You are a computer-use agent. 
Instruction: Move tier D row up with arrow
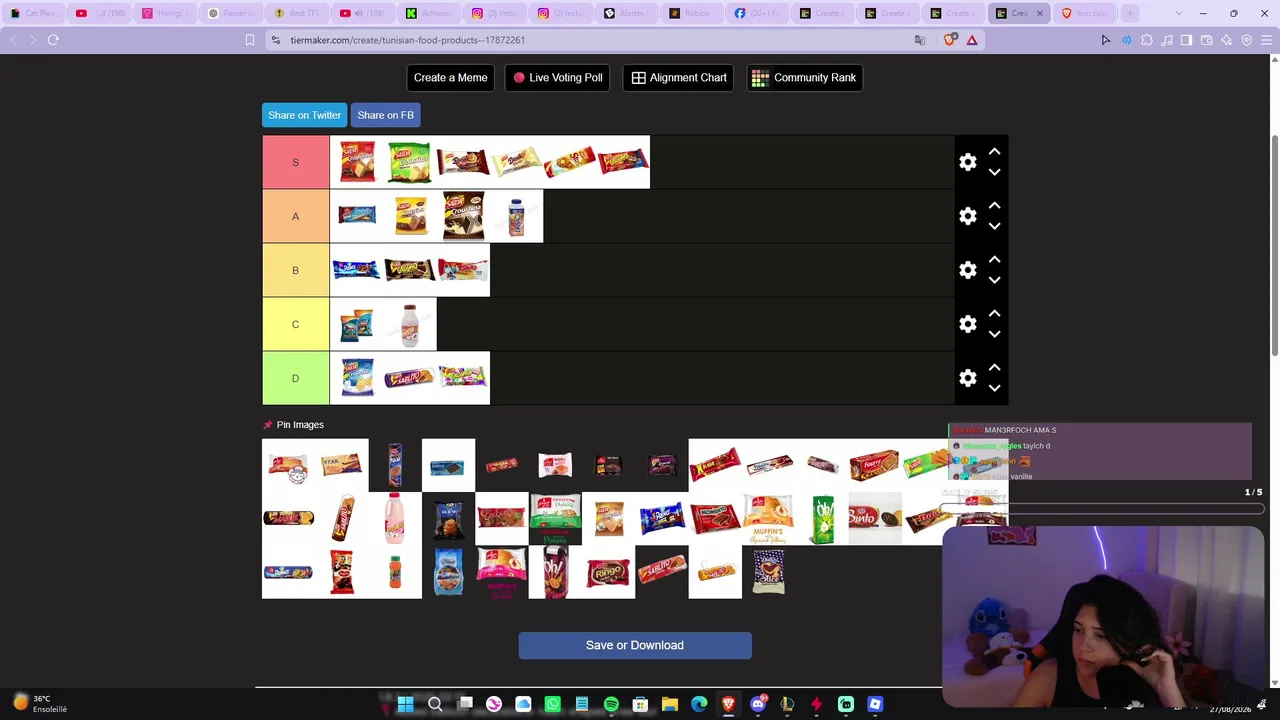994,368
